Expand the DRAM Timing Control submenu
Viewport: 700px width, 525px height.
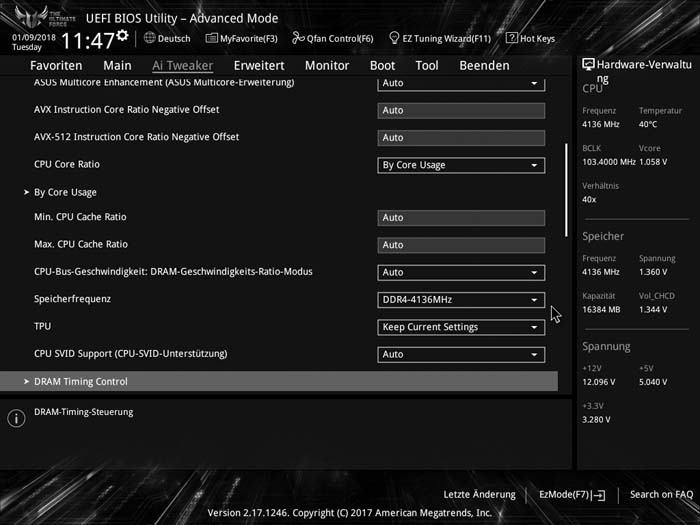279,381
